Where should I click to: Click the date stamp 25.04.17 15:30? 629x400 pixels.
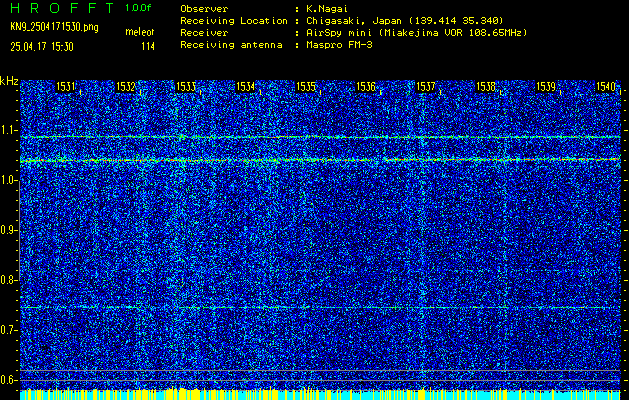coord(42,47)
